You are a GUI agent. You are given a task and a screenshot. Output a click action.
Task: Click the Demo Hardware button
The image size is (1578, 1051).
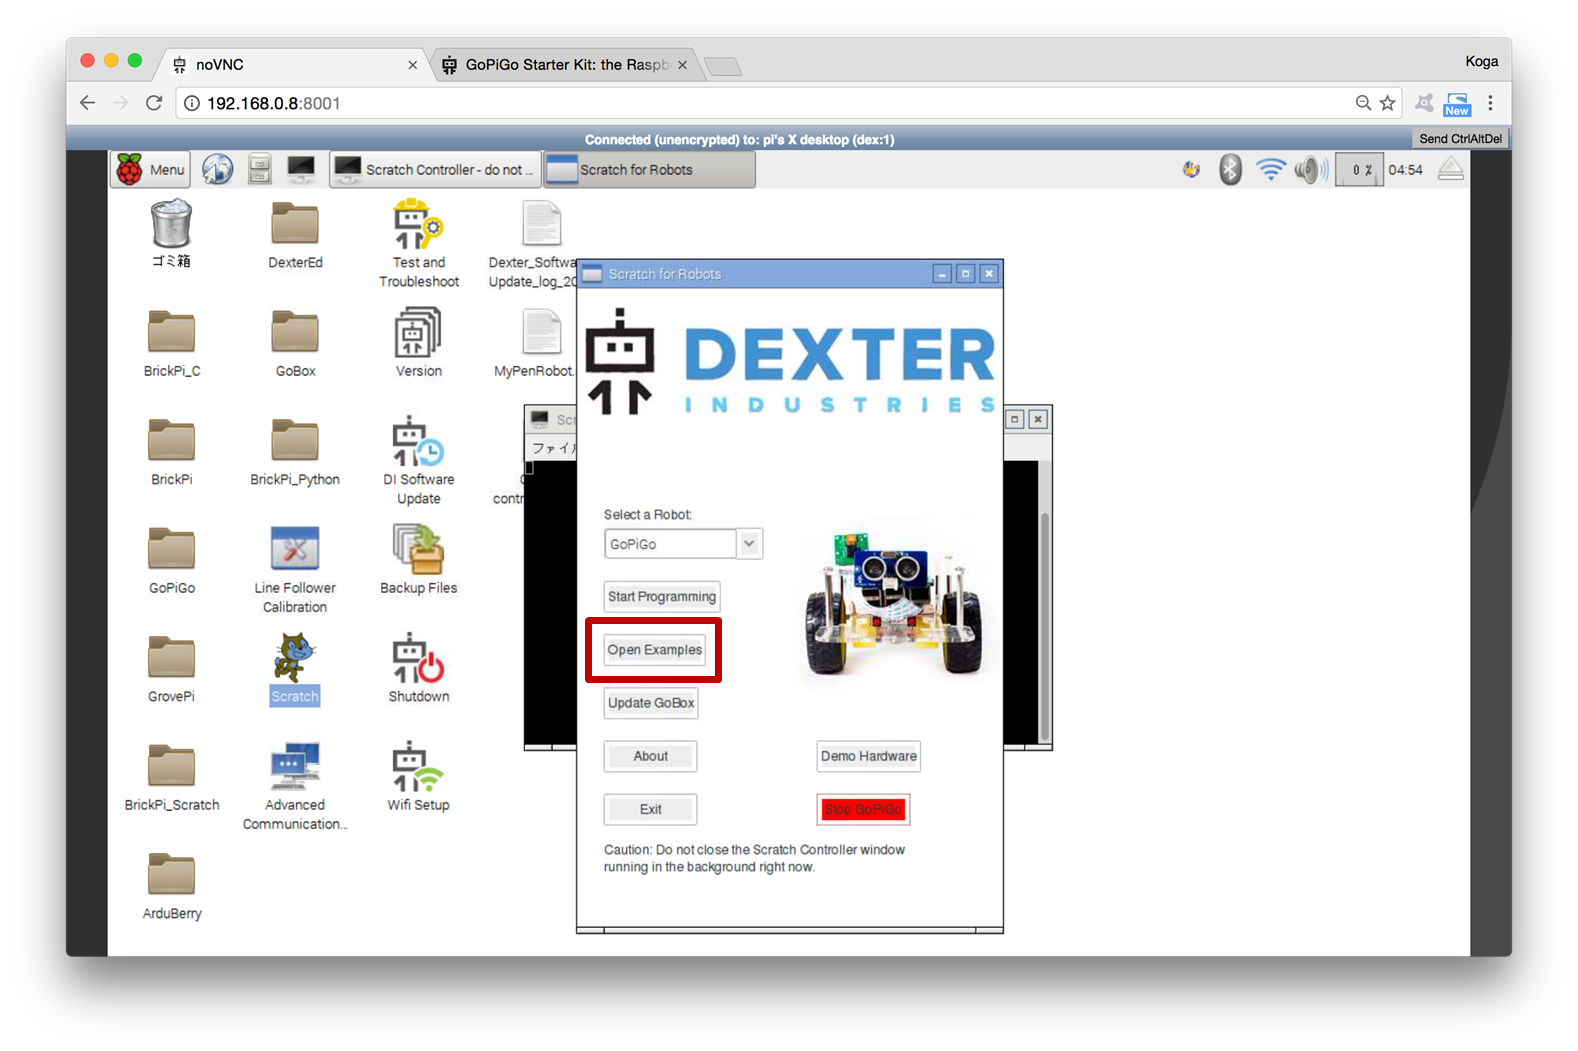[x=868, y=756]
